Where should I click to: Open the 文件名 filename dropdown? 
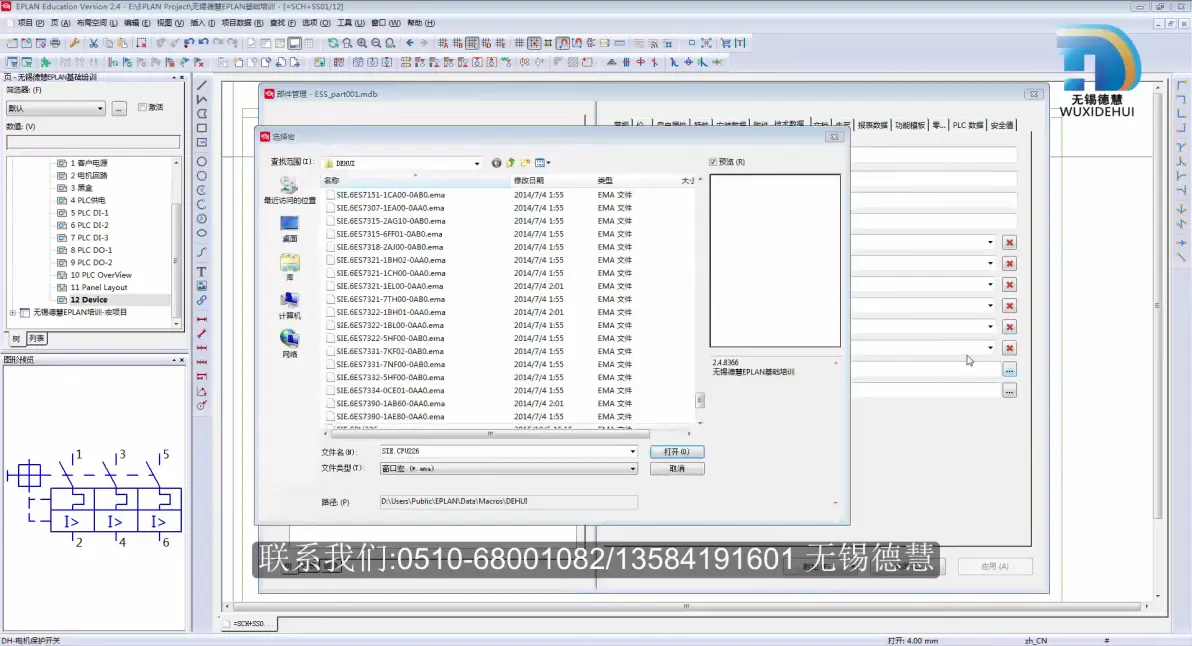632,451
